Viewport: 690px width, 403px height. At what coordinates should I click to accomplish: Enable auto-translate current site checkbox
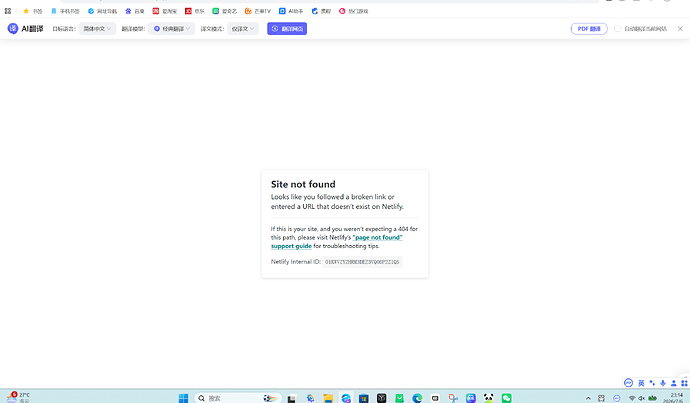tap(617, 29)
